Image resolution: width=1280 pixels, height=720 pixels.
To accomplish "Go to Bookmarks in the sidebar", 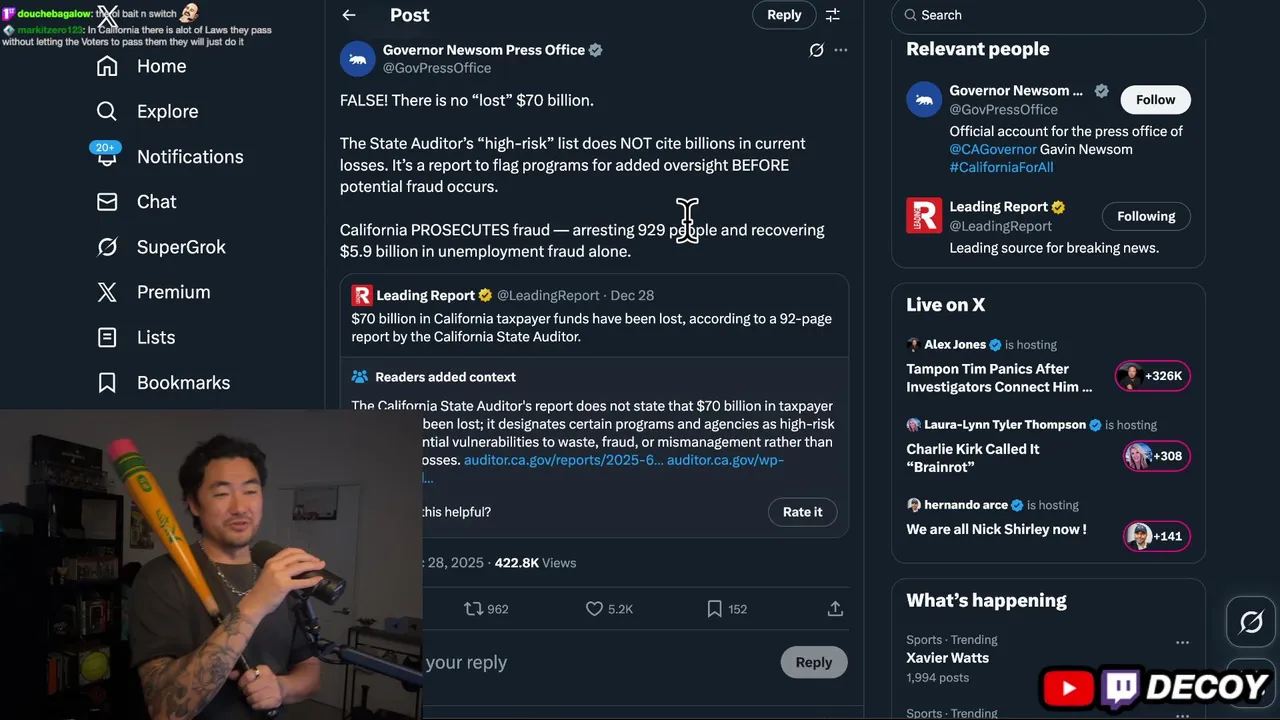I will [x=183, y=383].
